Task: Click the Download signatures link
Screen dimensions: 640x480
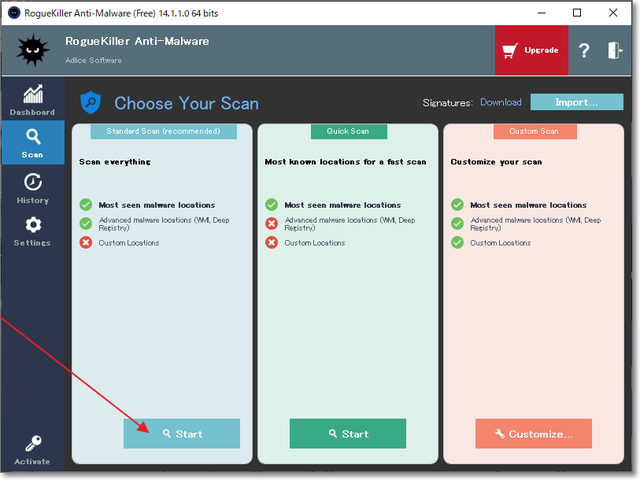Action: 500,102
